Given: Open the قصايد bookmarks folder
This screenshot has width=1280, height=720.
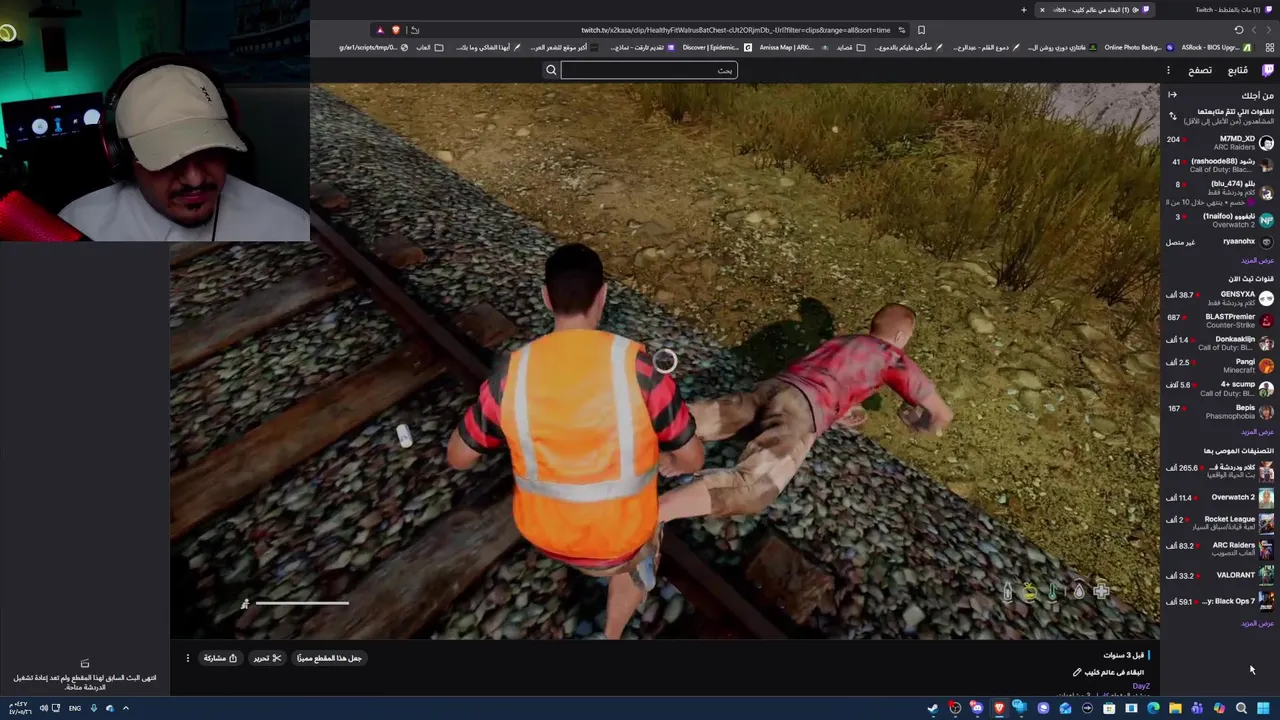Looking at the screenshot, I should (x=852, y=47).
